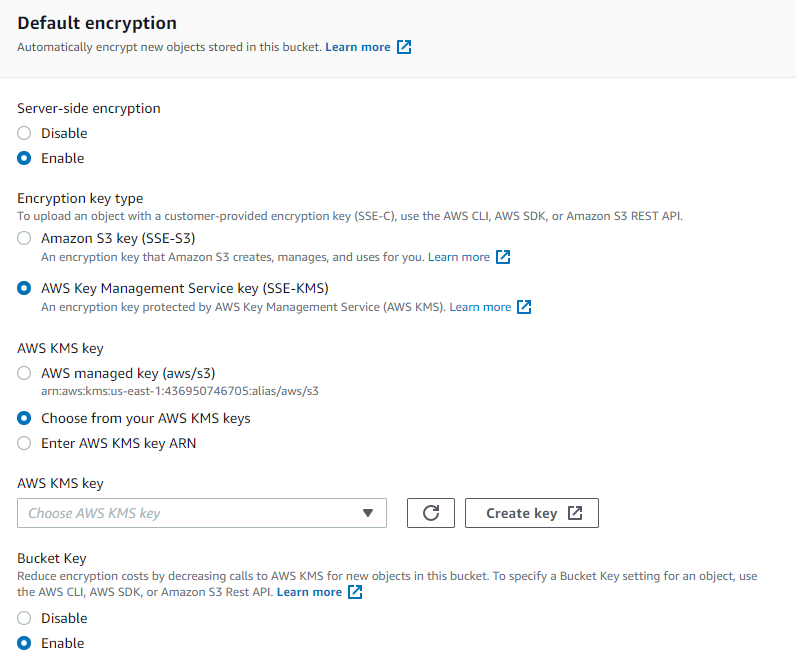Select Enable radio under Bucket Key

point(24,643)
